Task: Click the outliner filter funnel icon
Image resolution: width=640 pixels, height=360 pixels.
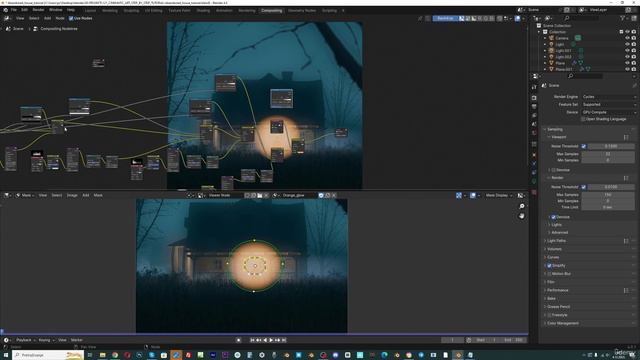Action: pyautogui.click(x=622, y=18)
